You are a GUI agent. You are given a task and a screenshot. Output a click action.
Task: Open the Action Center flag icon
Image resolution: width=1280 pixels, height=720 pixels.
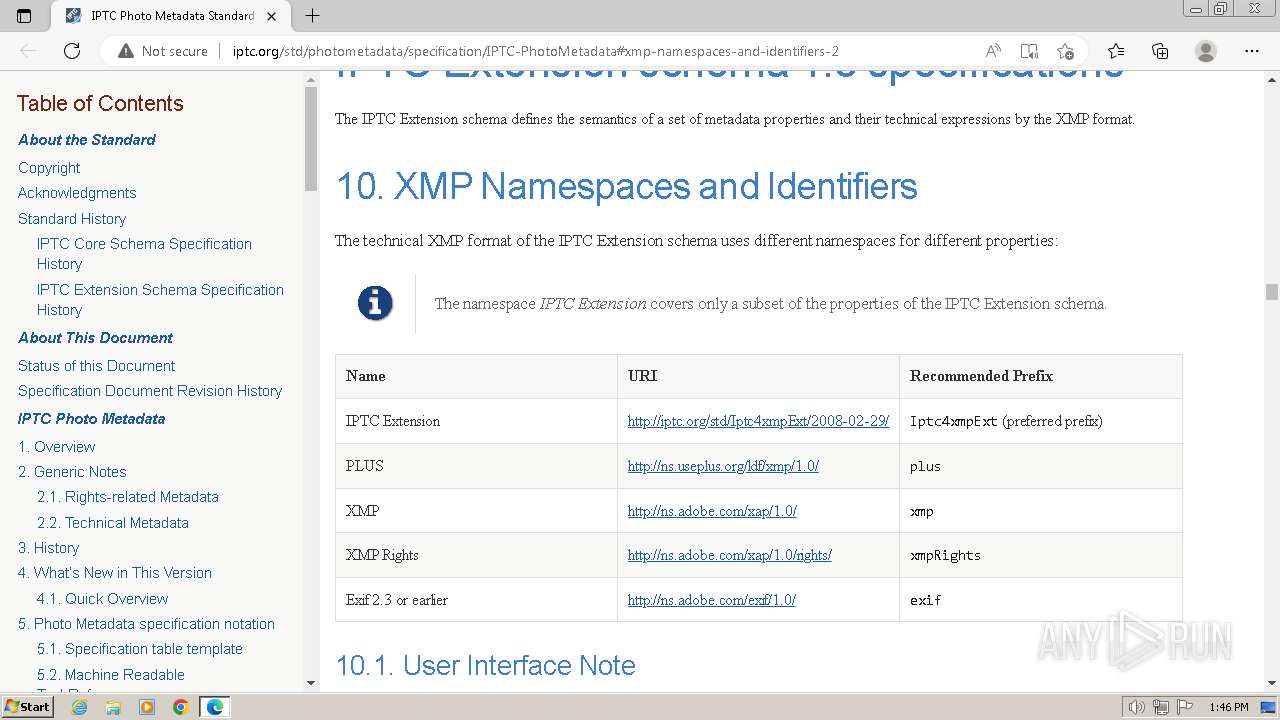coord(1183,708)
